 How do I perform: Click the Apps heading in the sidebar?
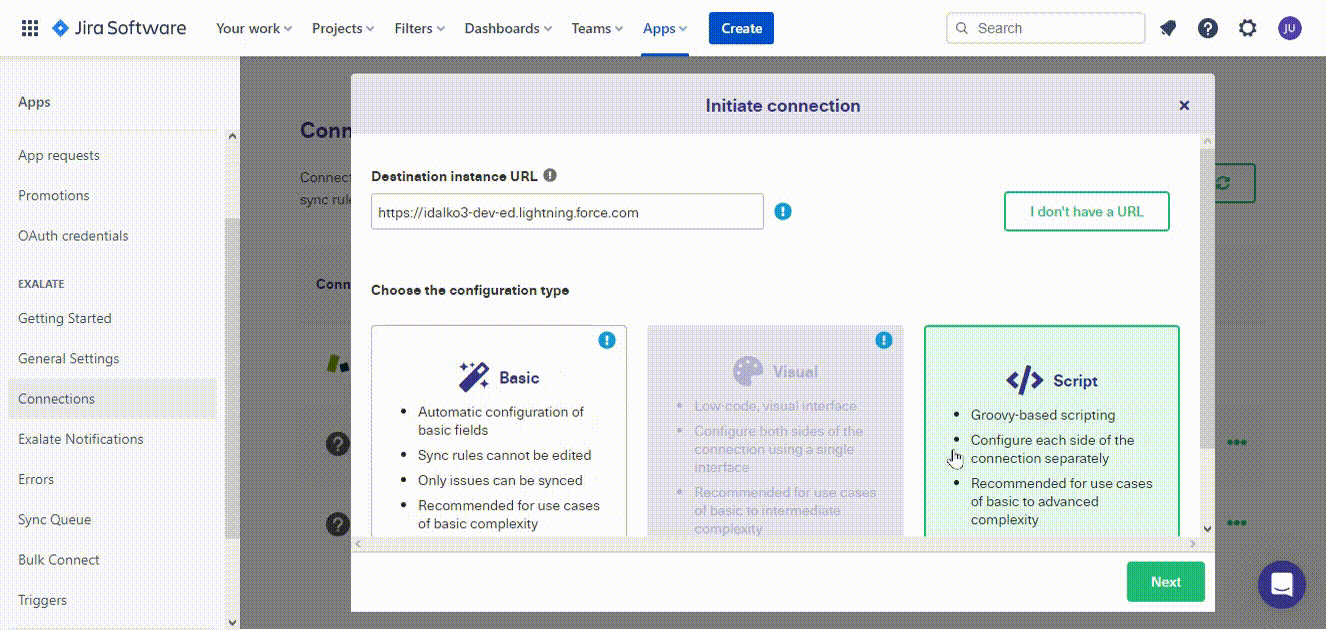[34, 102]
